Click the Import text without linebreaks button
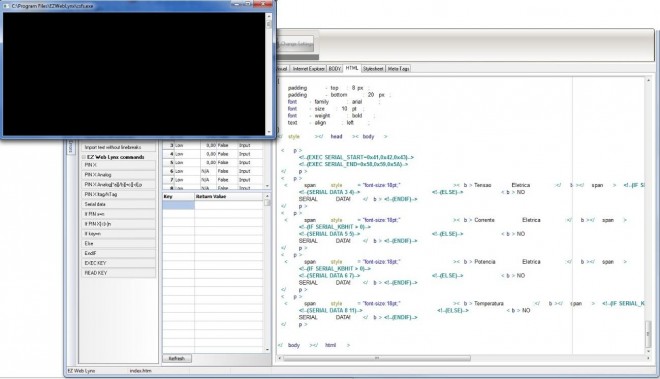The width and height of the screenshot is (660, 379). [118, 147]
